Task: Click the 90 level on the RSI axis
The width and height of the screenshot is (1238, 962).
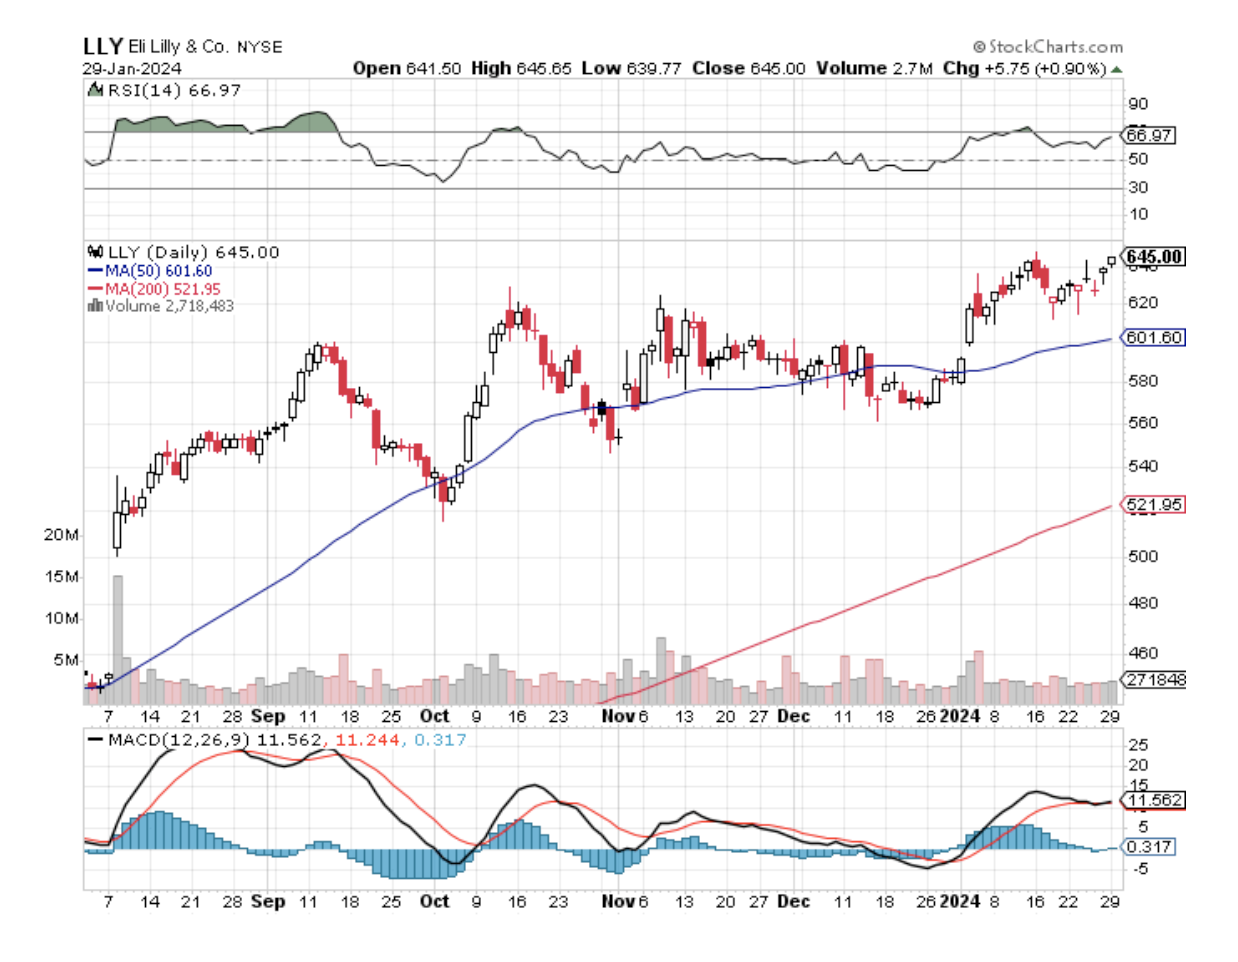Action: (1138, 104)
